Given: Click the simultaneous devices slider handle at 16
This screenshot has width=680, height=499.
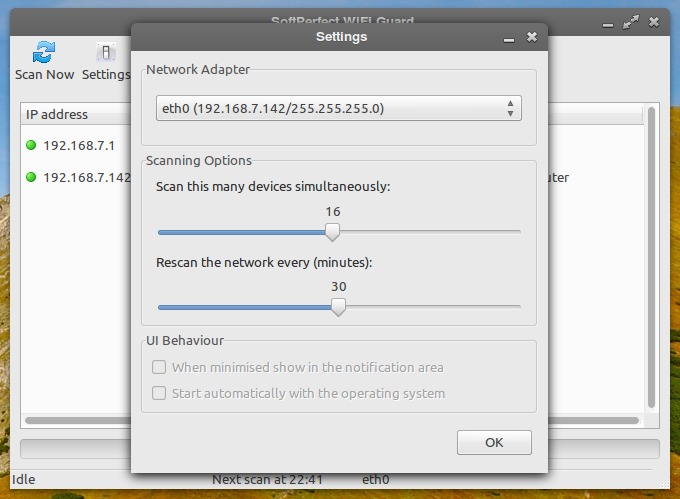Looking at the screenshot, I should tap(333, 232).
